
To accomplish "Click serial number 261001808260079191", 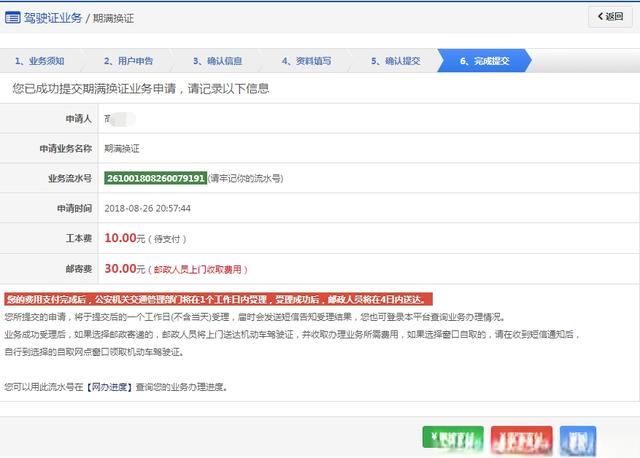I will 156,178.
